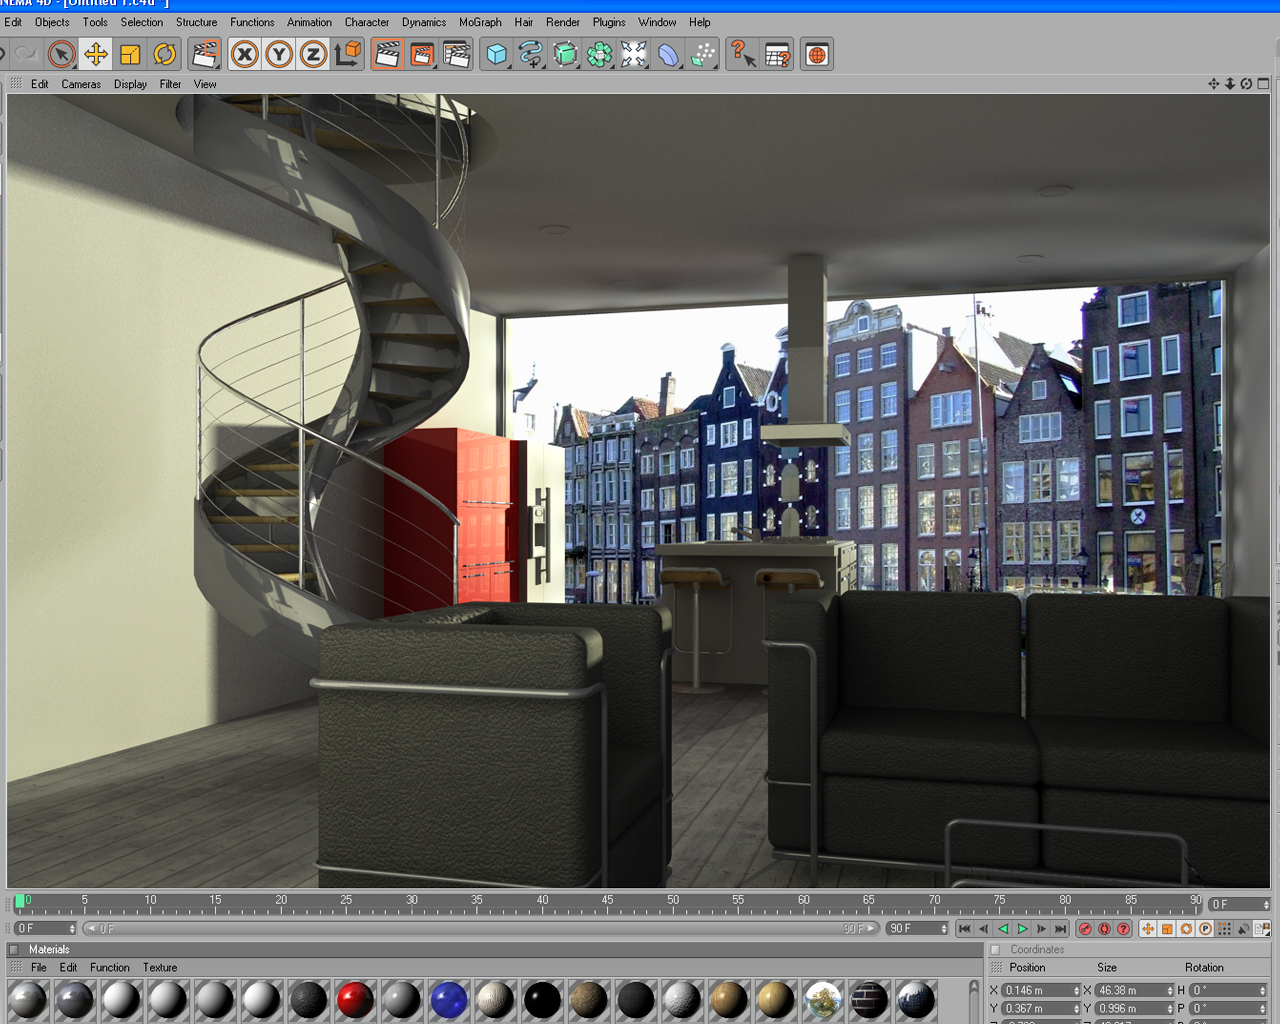
Task: Toggle viewport maximize icon
Action: [x=1263, y=84]
